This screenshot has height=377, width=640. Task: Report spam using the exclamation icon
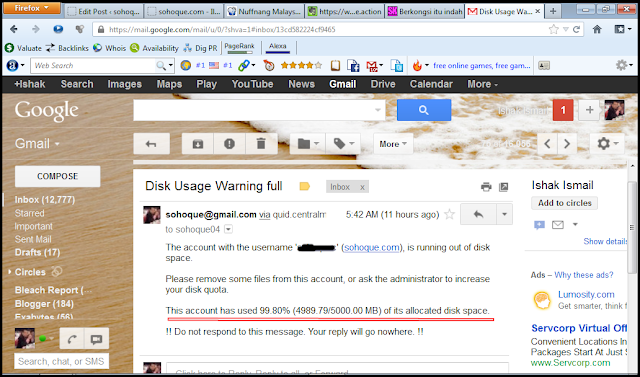(229, 144)
